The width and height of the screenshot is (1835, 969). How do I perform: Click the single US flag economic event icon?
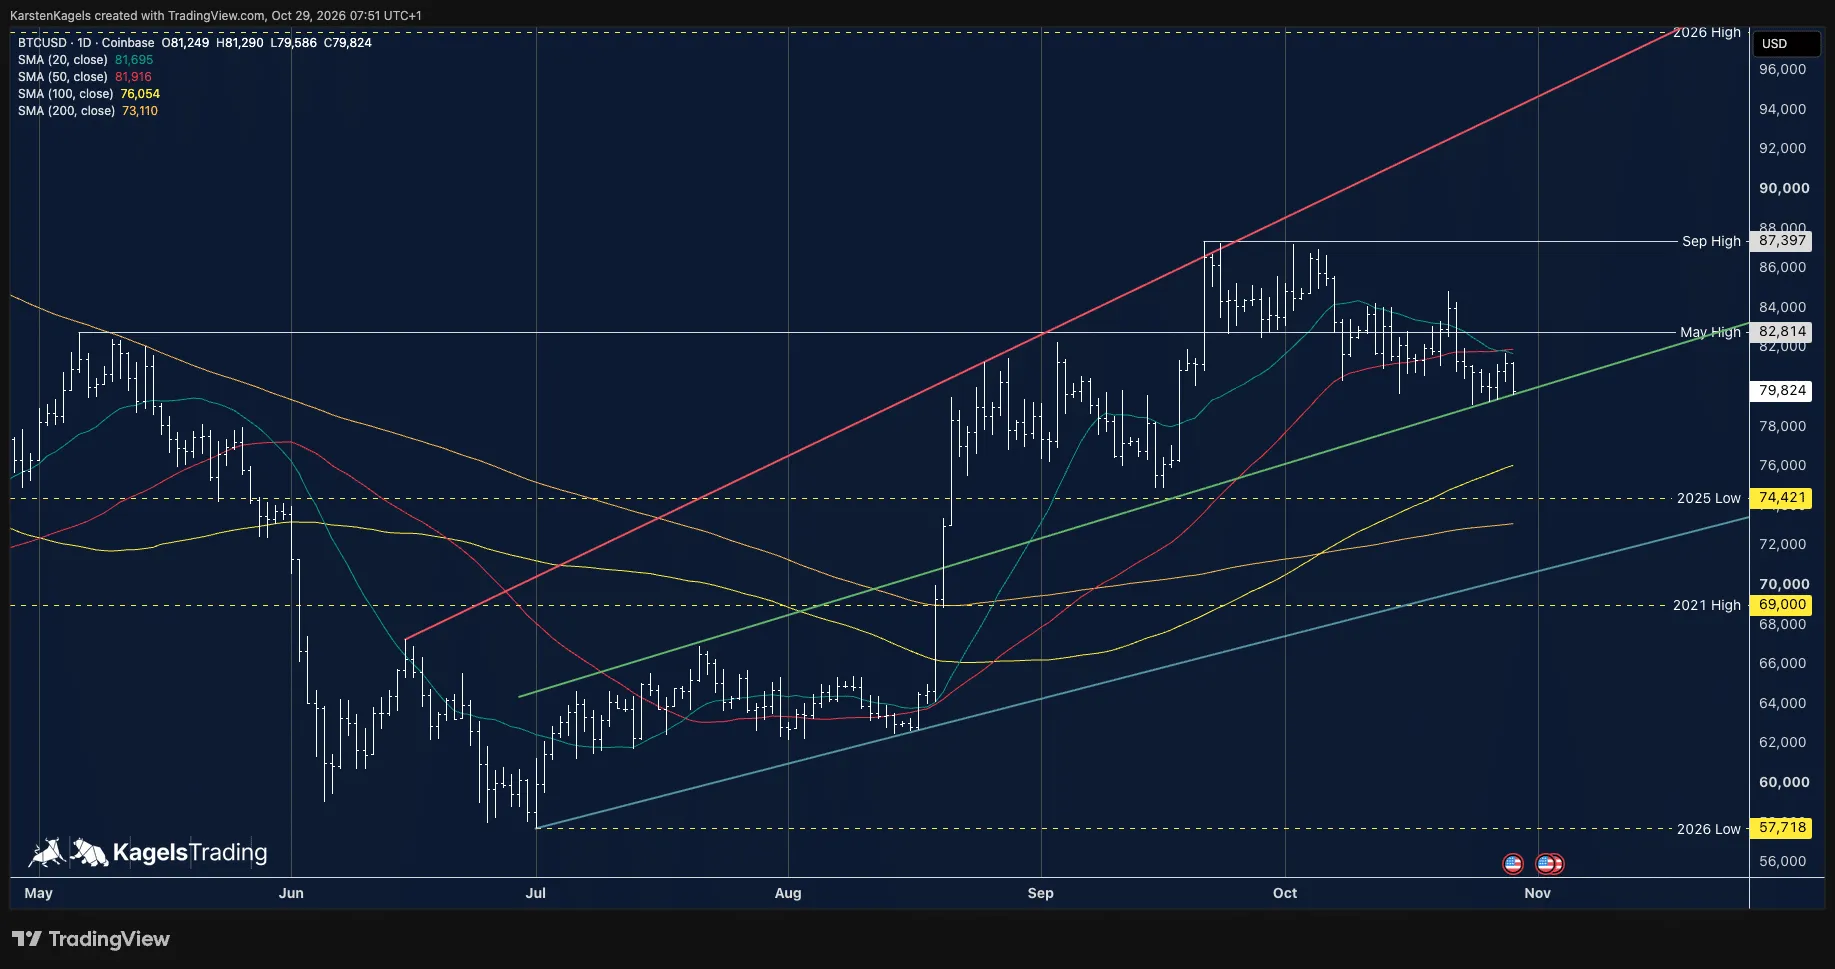click(1513, 863)
